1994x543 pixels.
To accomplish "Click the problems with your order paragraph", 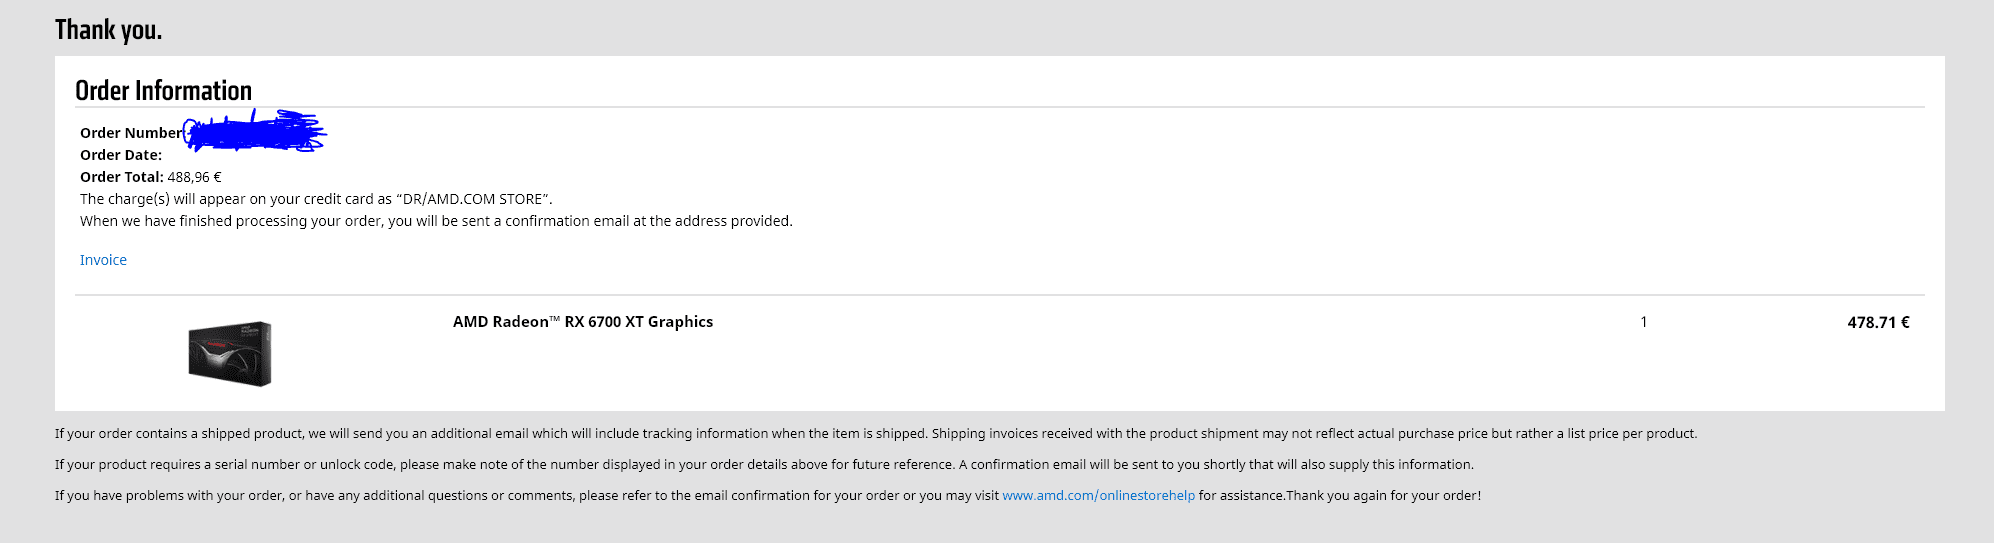I will [768, 496].
